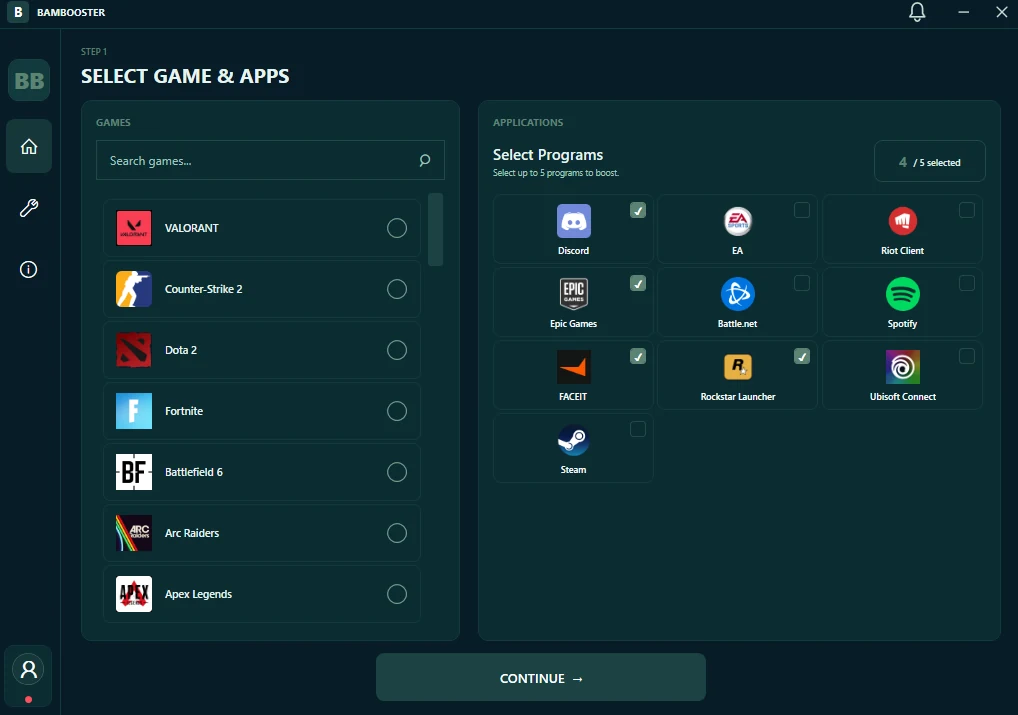Click the 4 / 5 selected counter

pyautogui.click(x=930, y=162)
